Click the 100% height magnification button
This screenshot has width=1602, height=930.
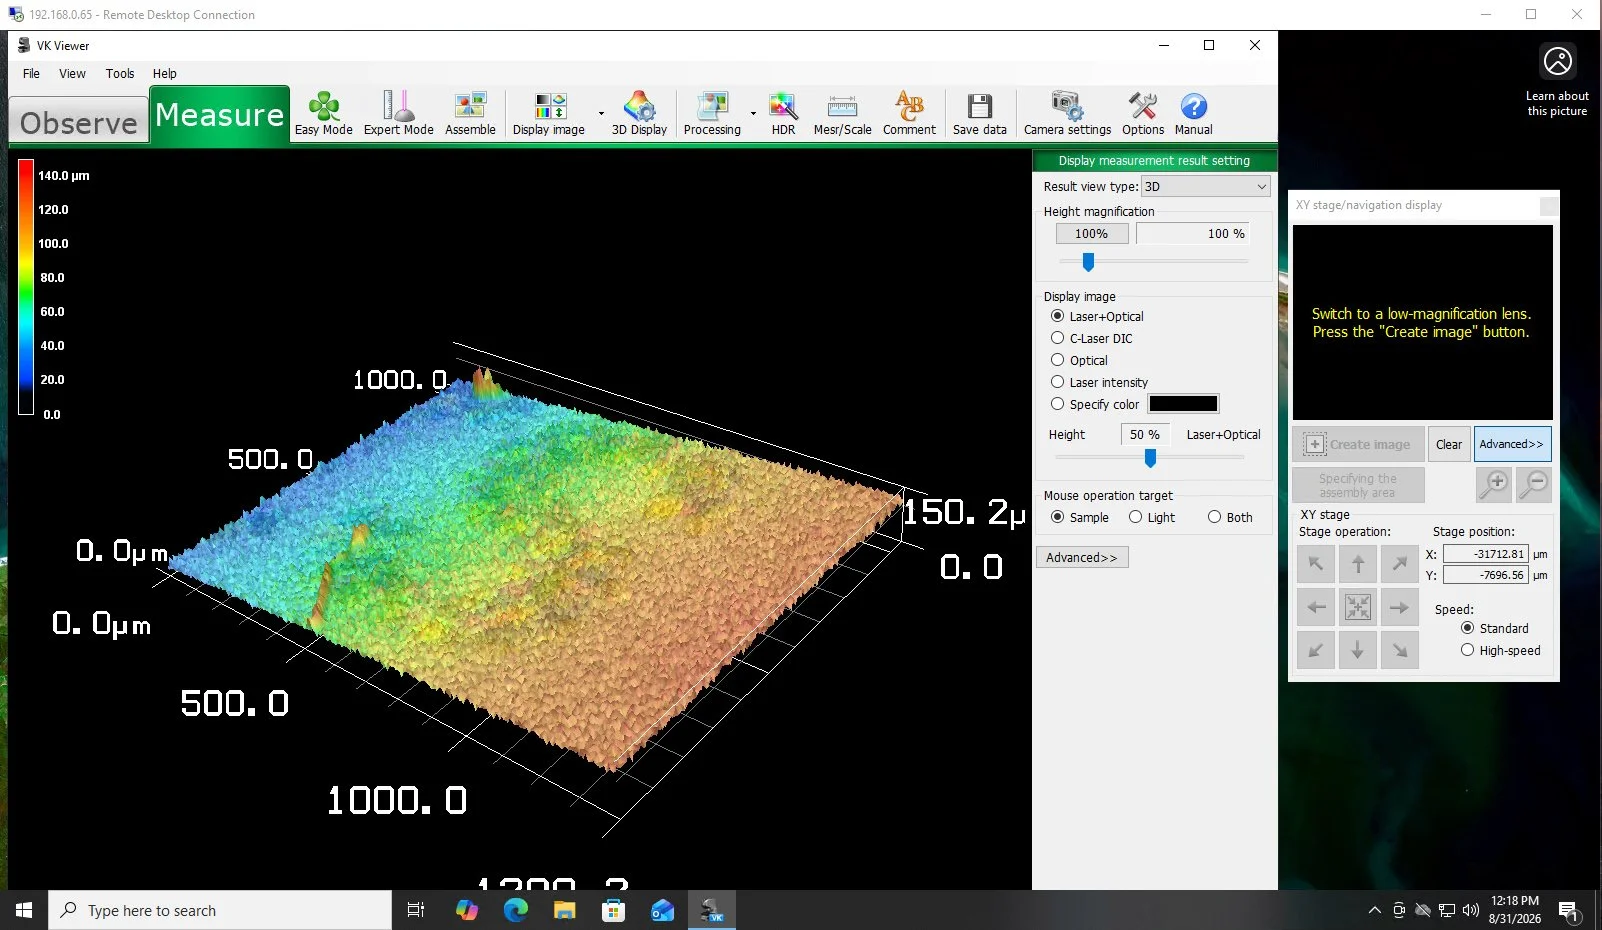[1092, 234]
